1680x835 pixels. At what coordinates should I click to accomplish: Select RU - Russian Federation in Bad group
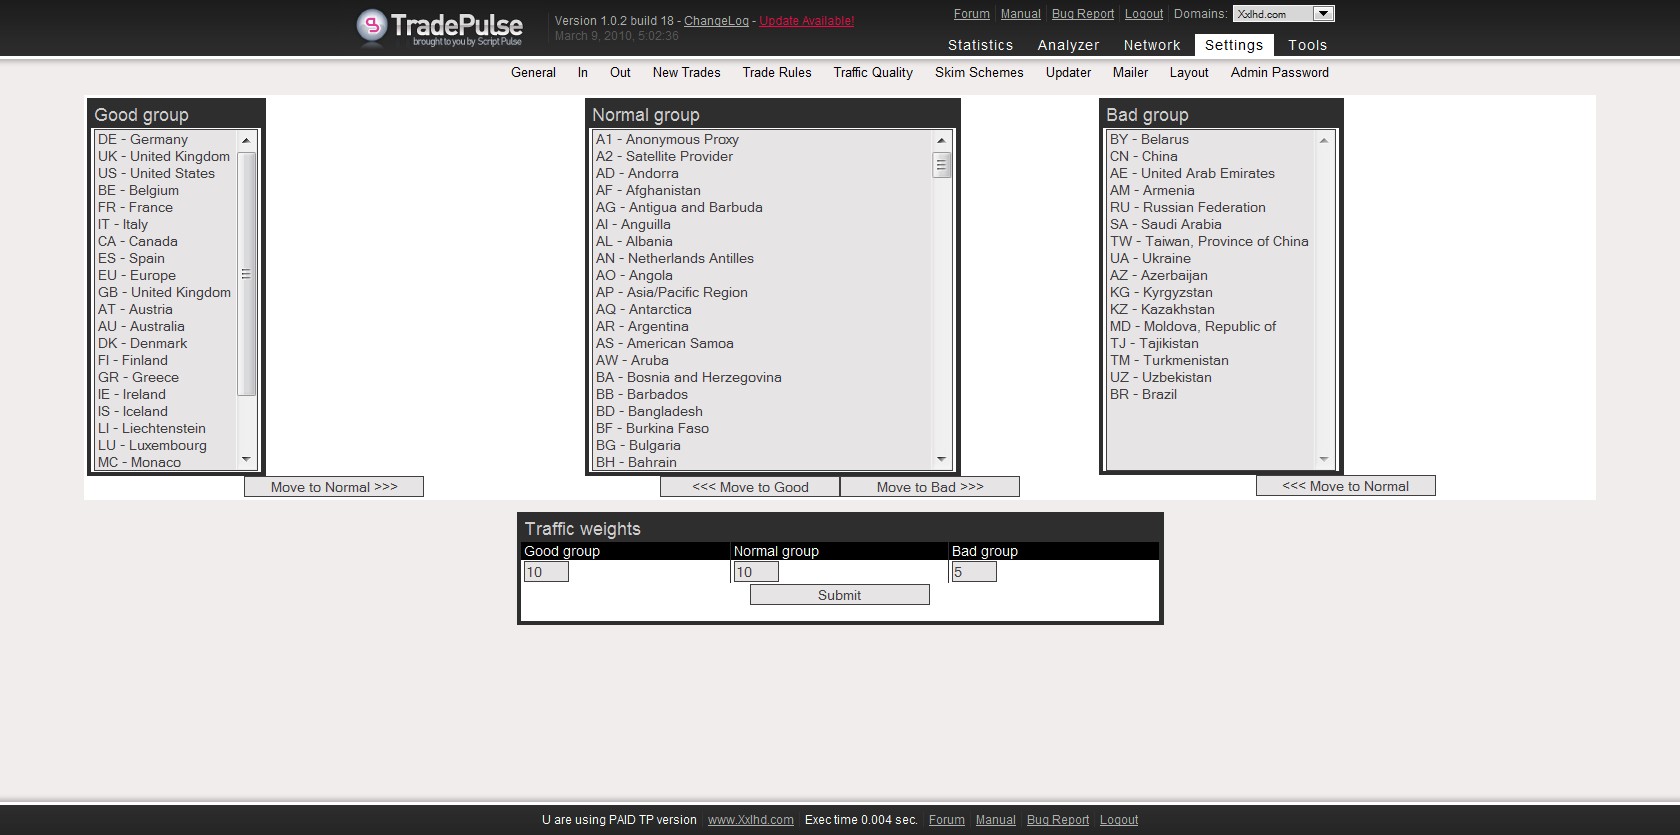1187,207
